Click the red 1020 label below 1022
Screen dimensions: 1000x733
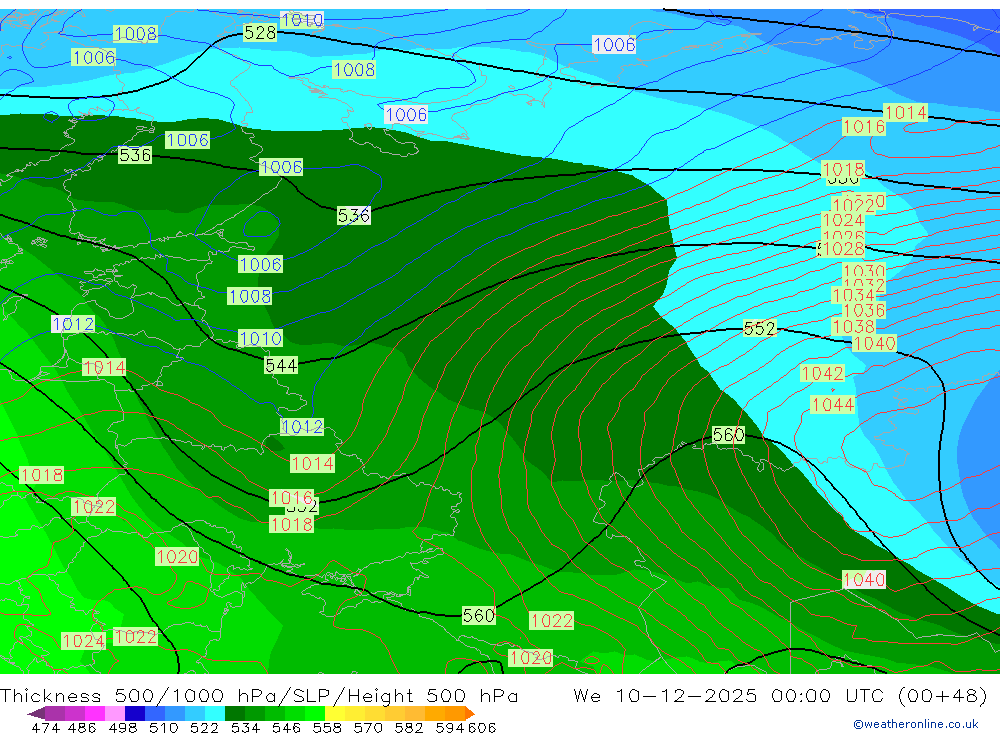tap(531, 657)
